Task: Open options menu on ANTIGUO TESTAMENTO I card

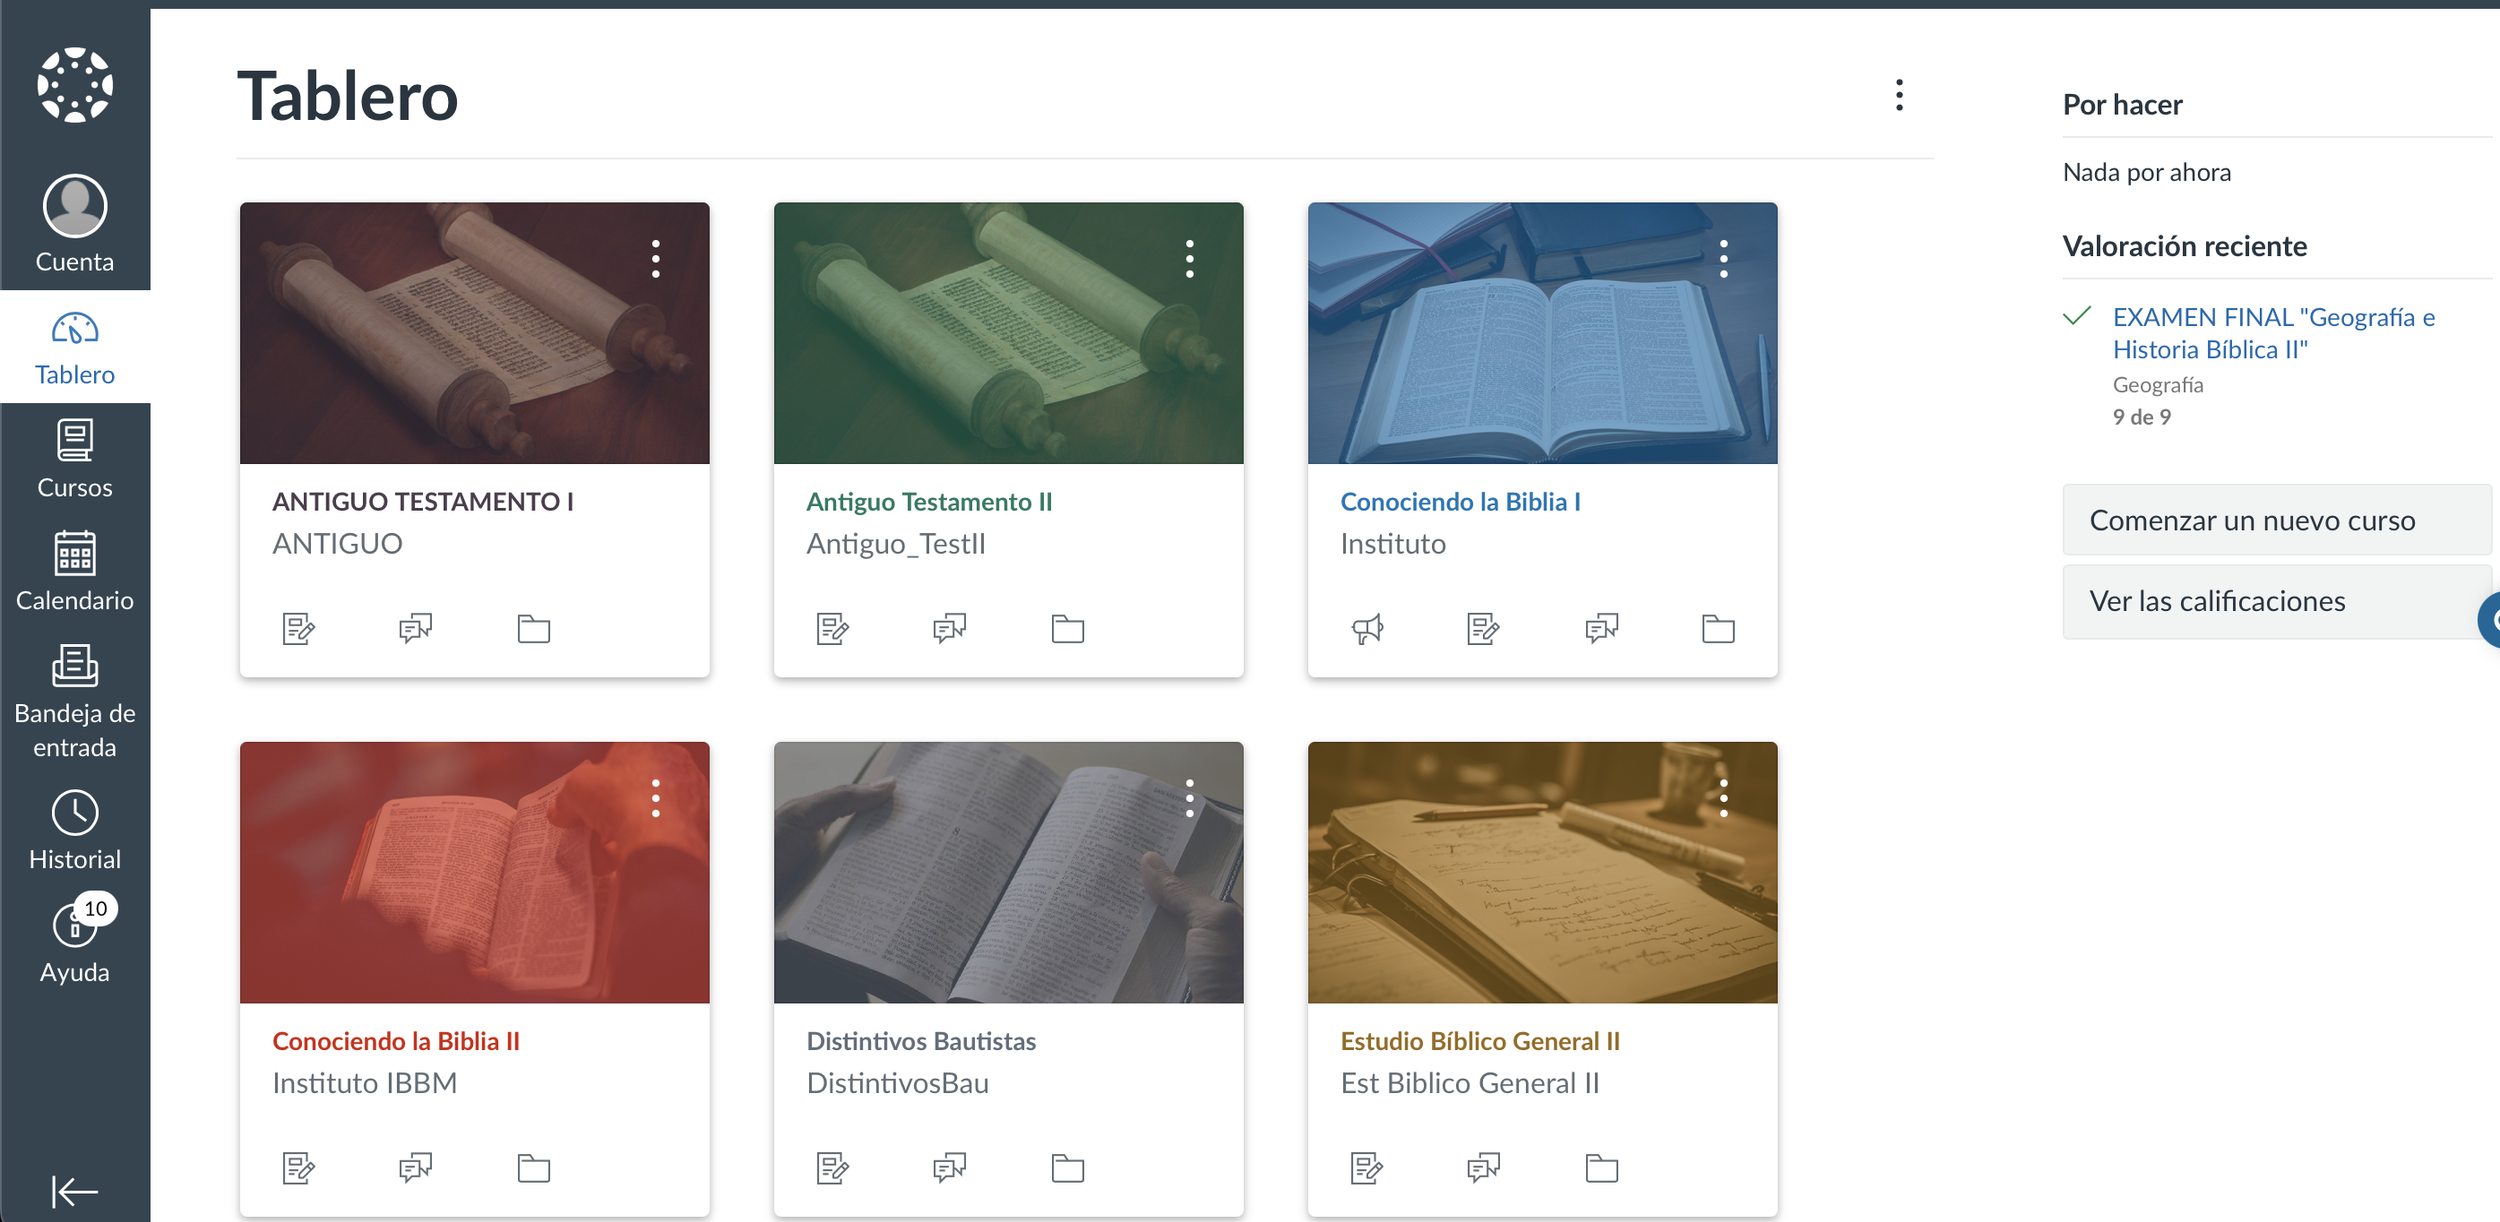Action: tap(656, 259)
